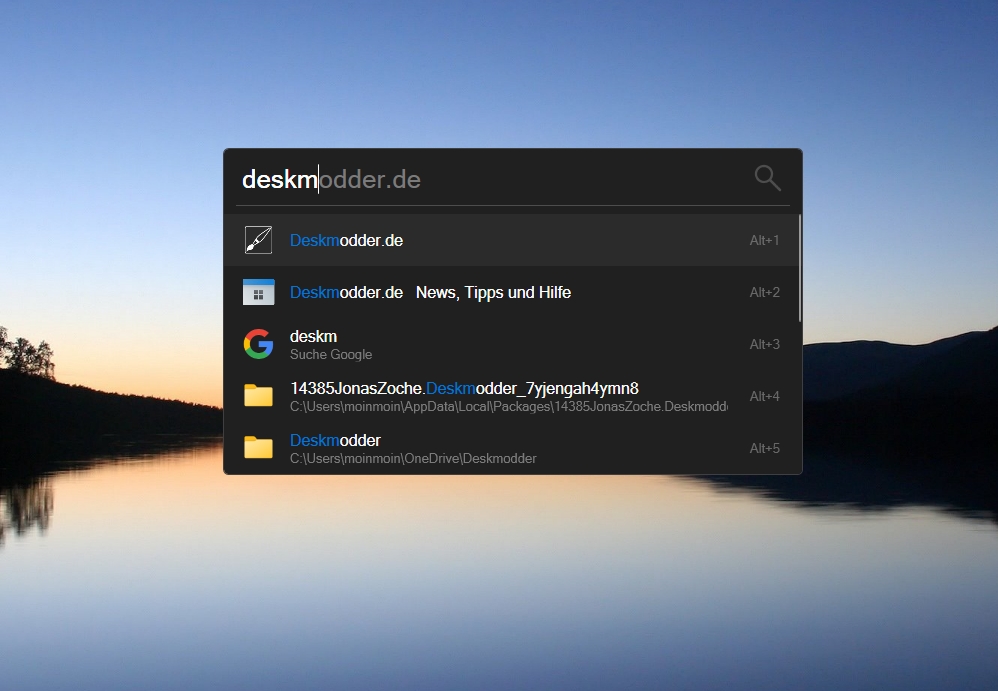Click the Alt+1 shortcut label
Image resolution: width=998 pixels, height=691 pixels.
pyautogui.click(x=764, y=241)
